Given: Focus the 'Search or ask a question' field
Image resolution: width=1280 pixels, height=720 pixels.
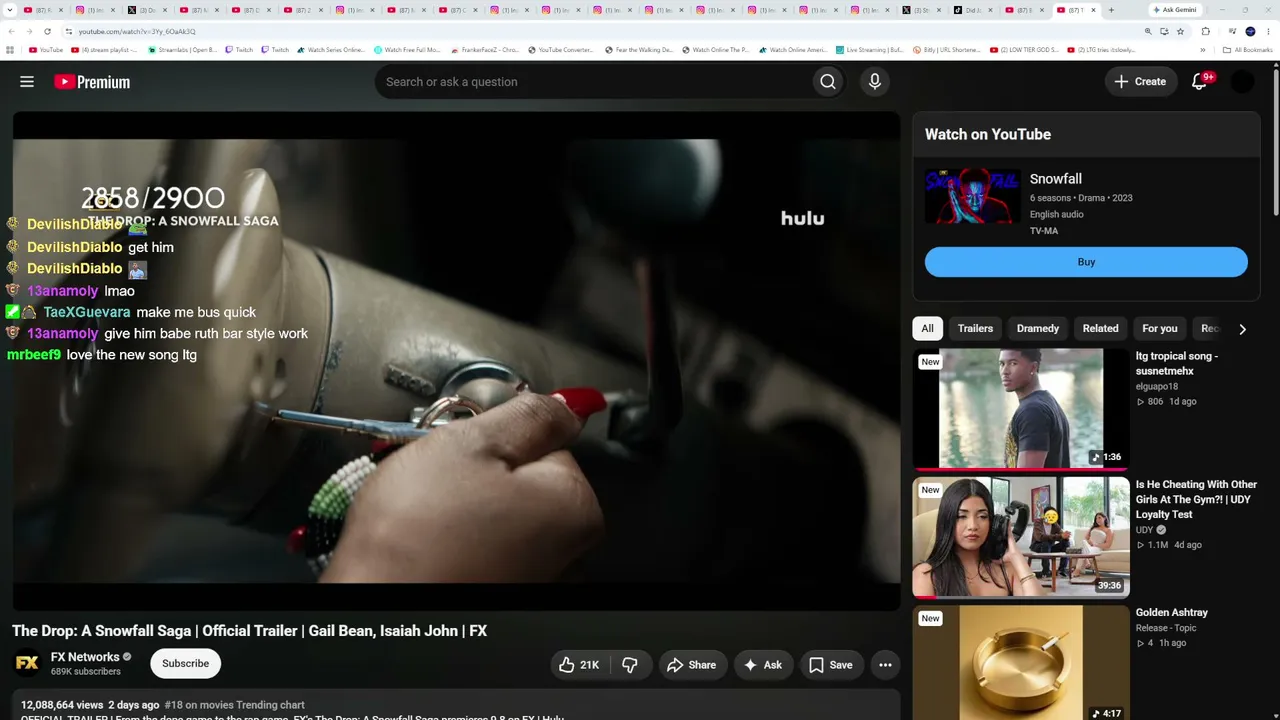Looking at the screenshot, I should click(594, 82).
